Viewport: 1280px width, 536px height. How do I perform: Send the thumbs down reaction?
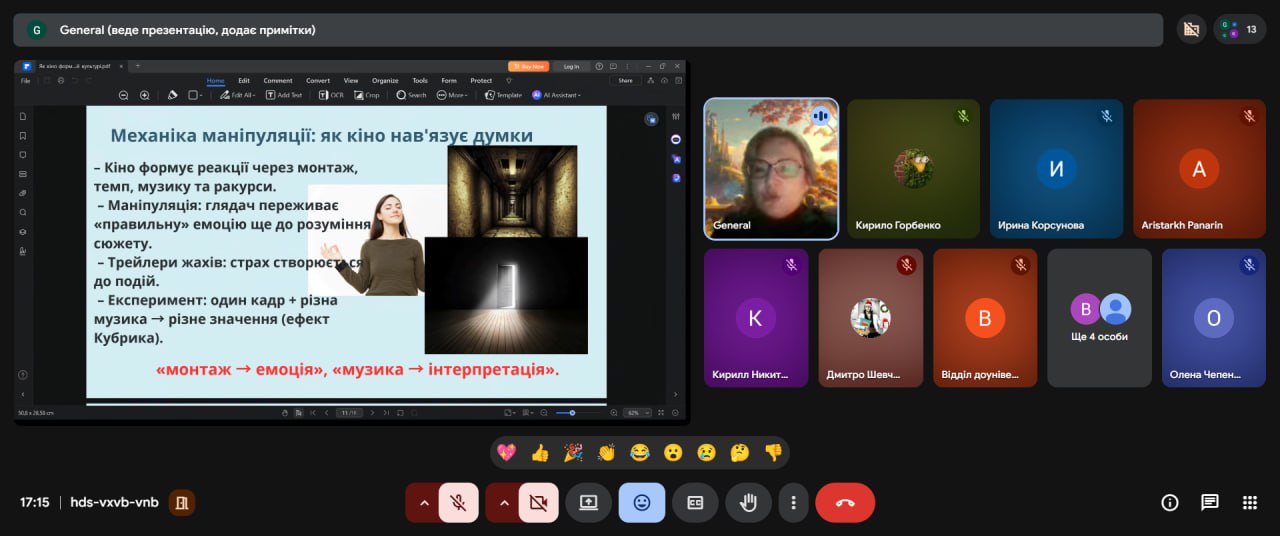click(773, 453)
